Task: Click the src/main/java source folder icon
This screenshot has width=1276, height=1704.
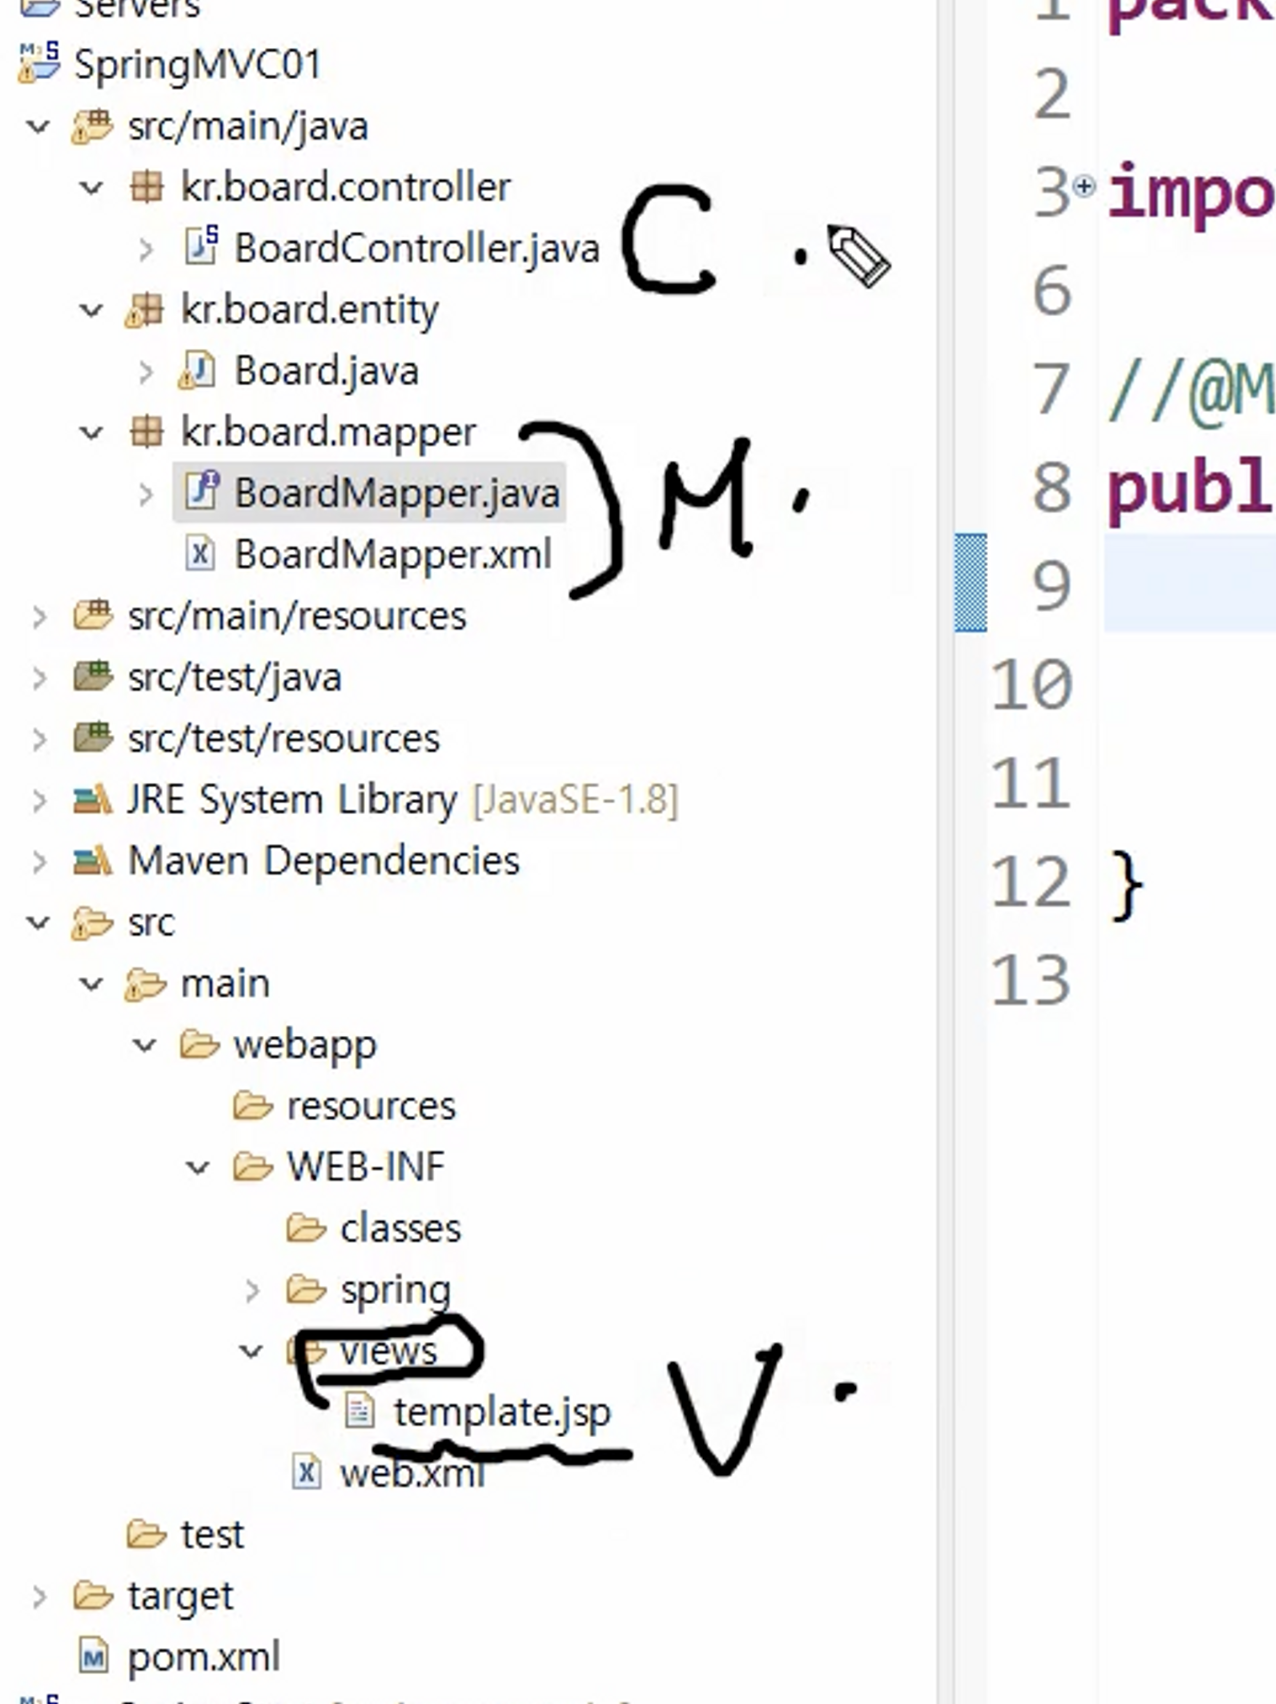Action: coord(92,127)
